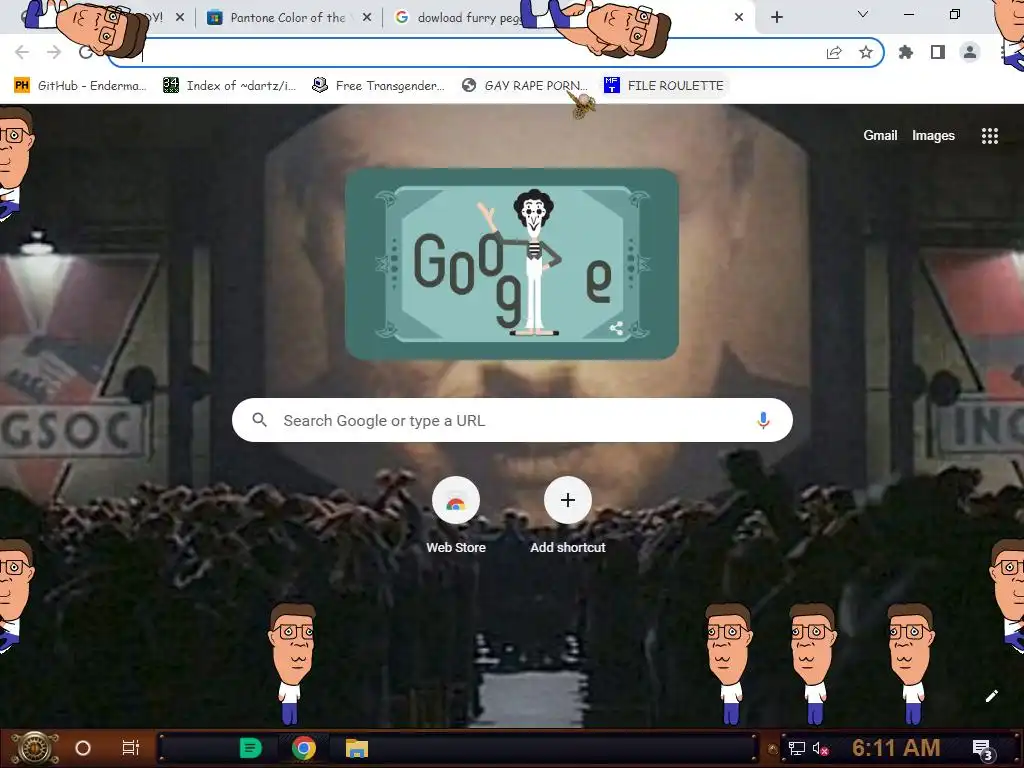
Task: Go back using the browser back arrow
Action: tap(22, 52)
